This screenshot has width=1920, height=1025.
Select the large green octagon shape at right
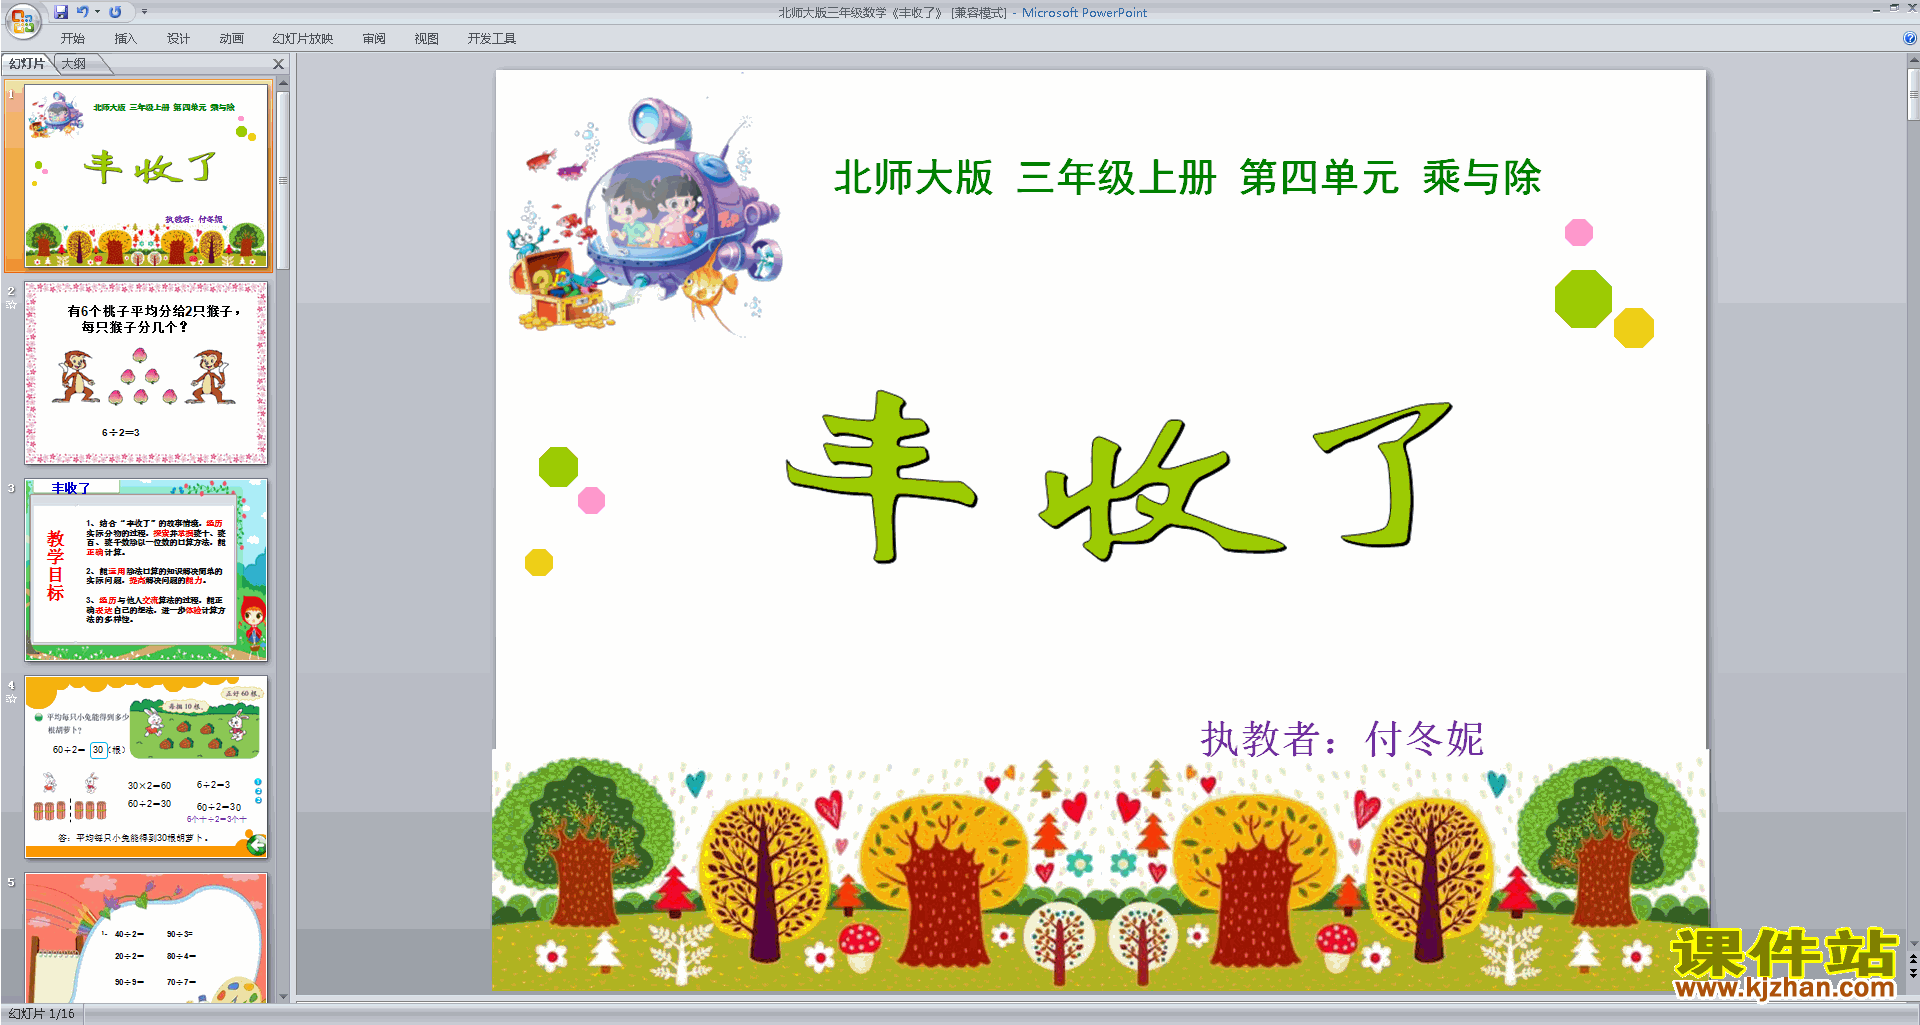click(1583, 299)
